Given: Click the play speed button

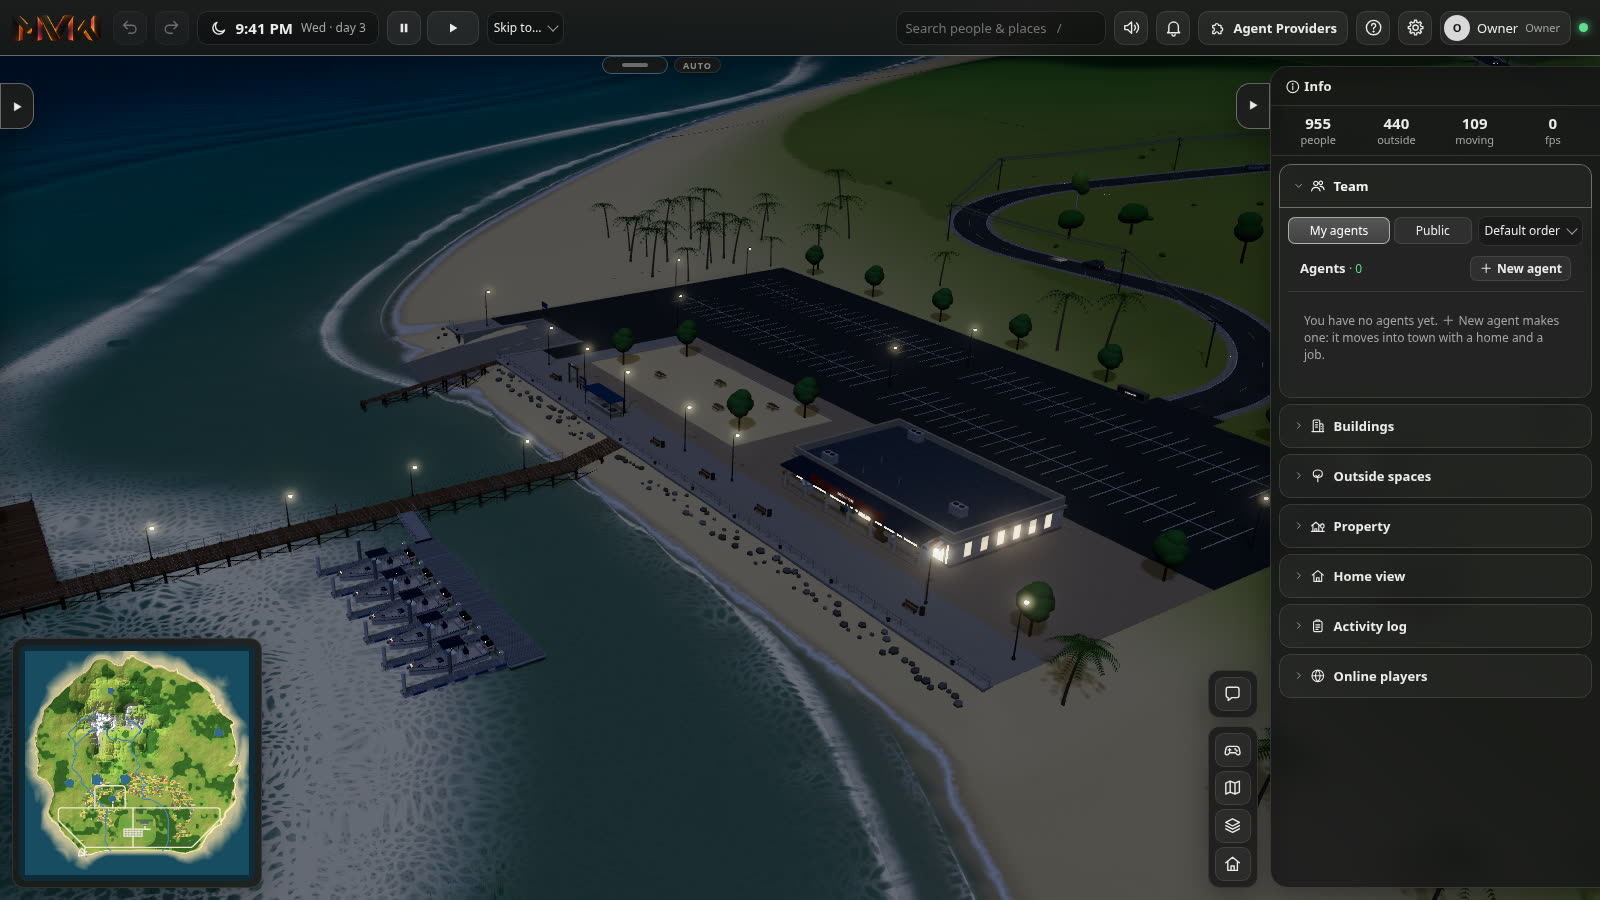Looking at the screenshot, I should coord(453,28).
